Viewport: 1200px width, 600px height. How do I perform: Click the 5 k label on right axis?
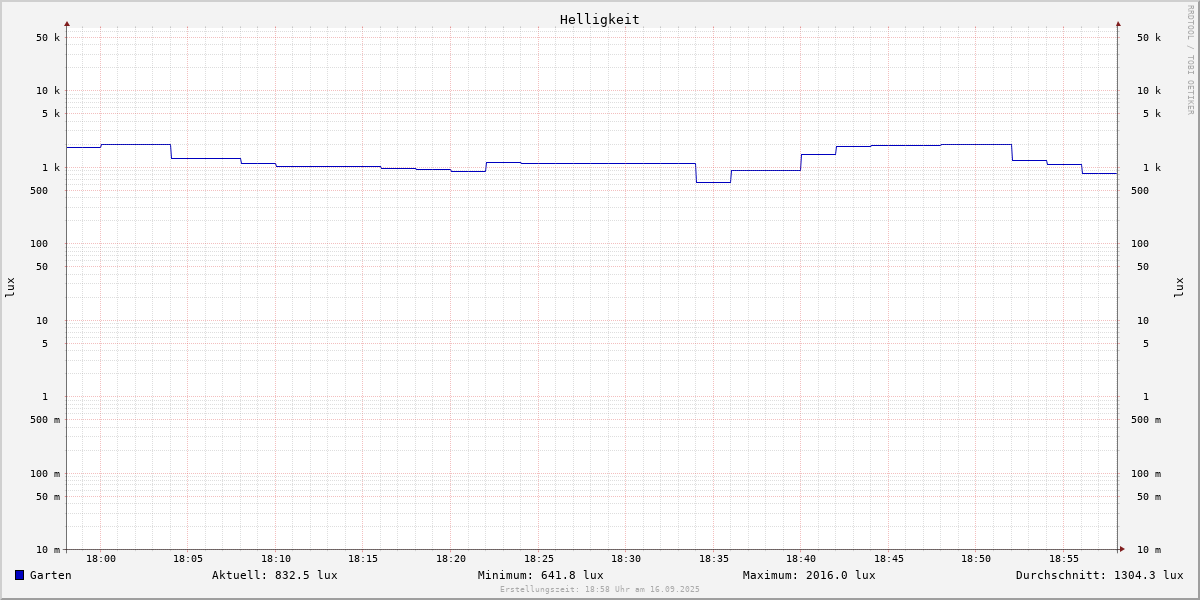coord(1152,114)
